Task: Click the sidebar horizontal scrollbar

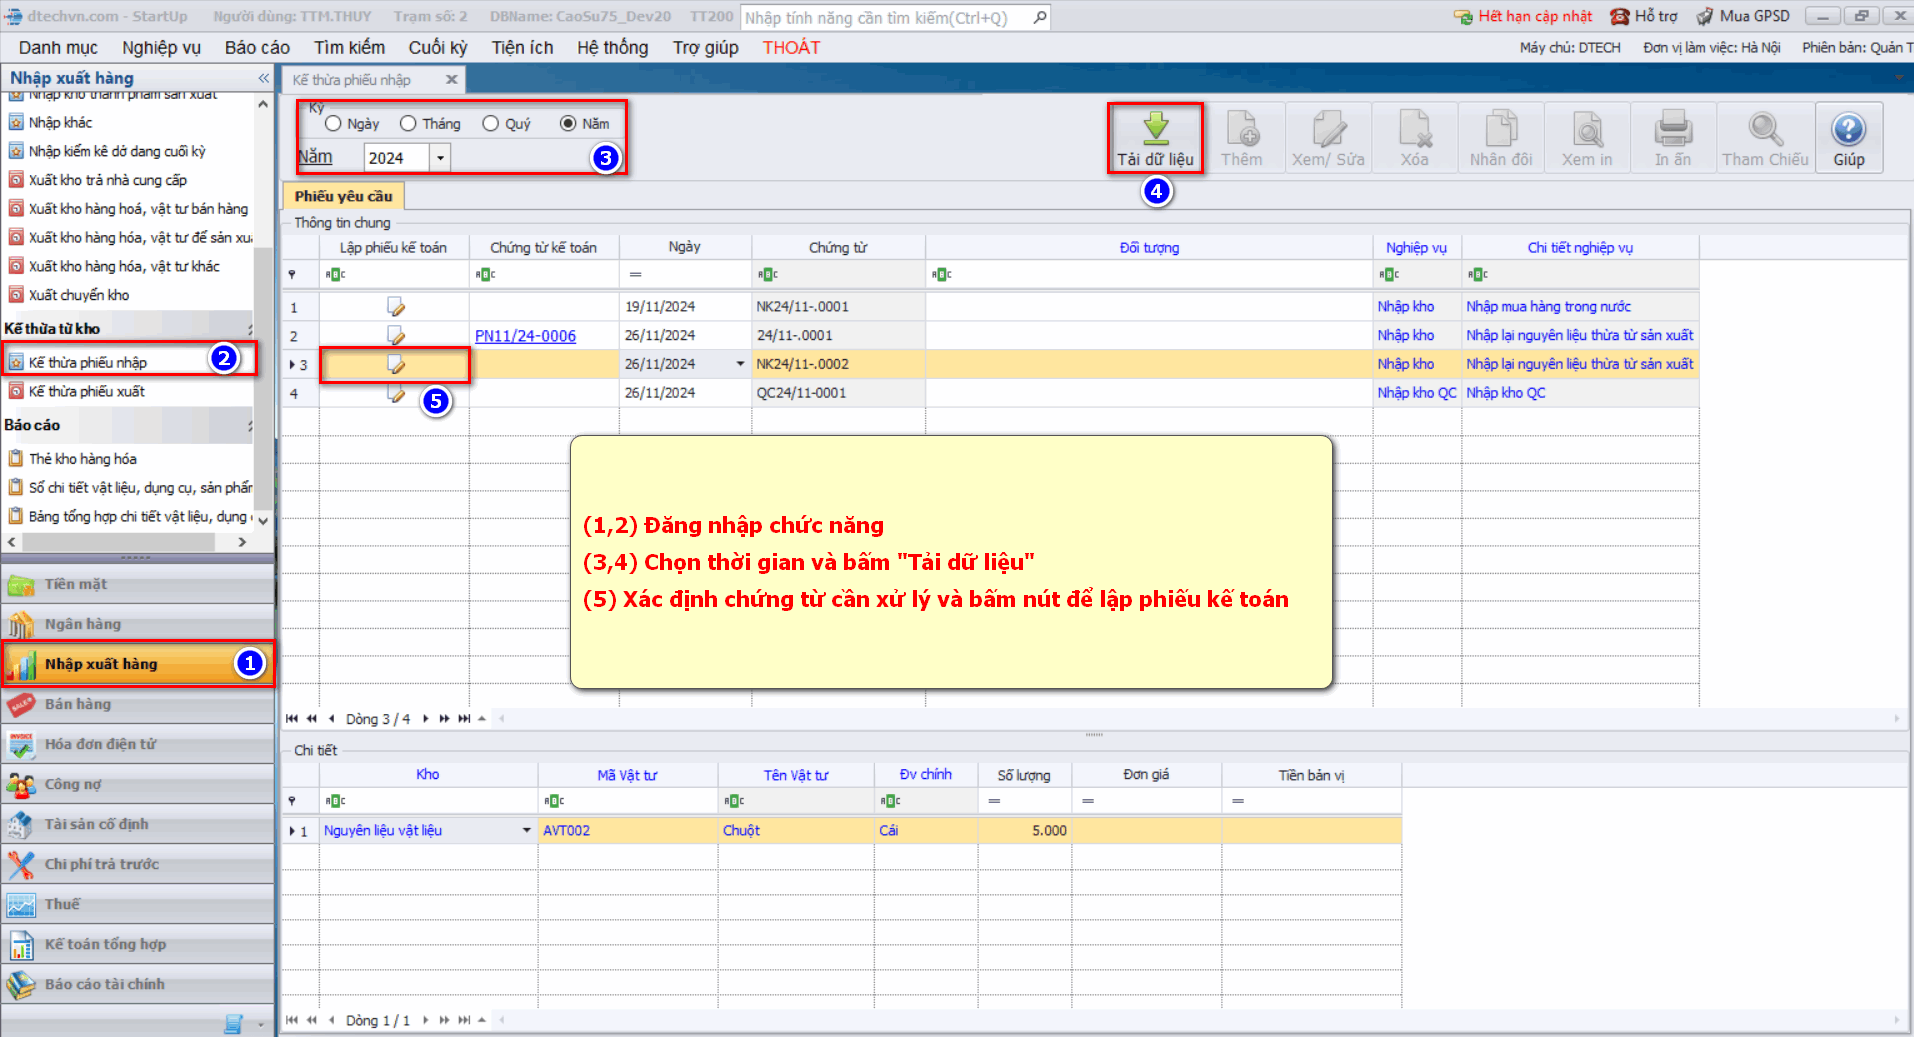Action: [x=120, y=542]
